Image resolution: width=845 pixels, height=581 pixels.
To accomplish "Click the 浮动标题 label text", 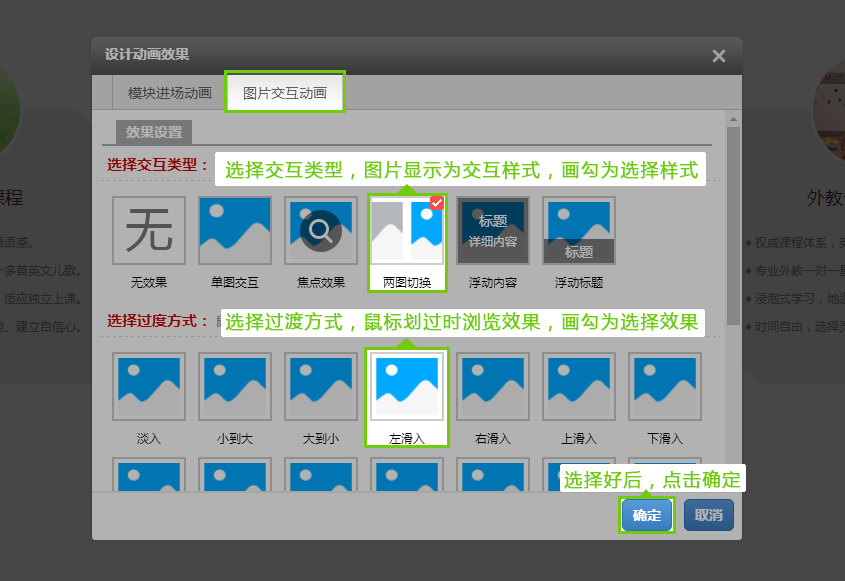I will [x=579, y=282].
